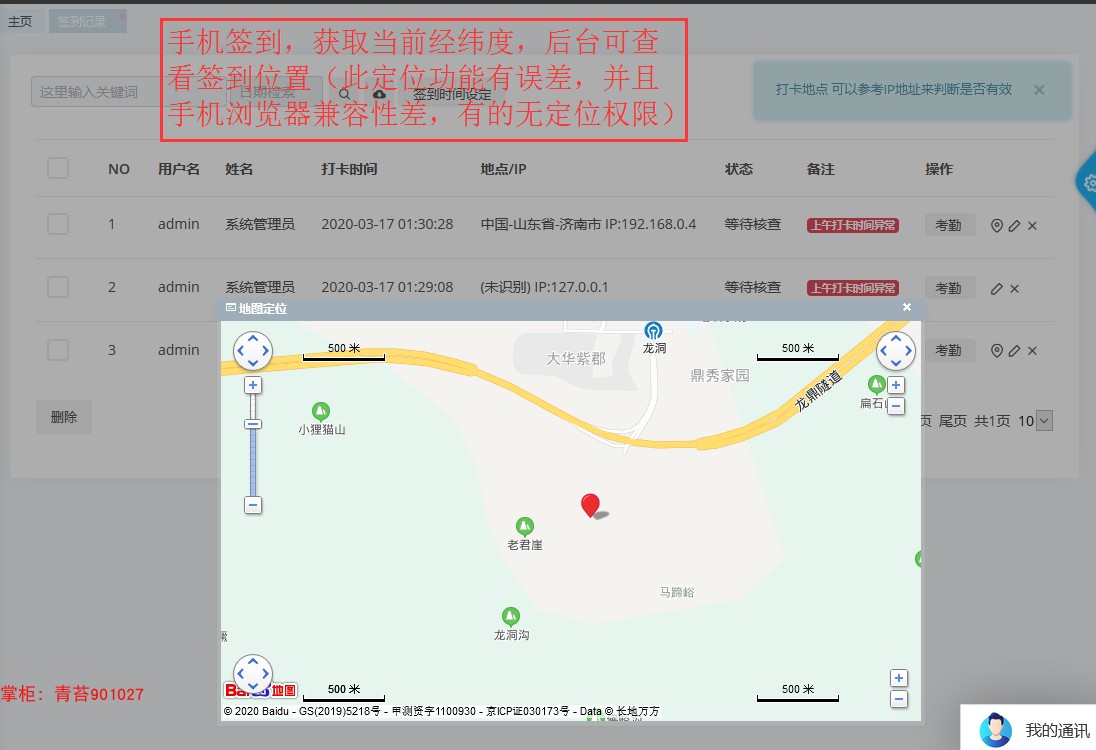Image resolution: width=1096 pixels, height=750 pixels.
Task: Zoom out with bottom-right minus button
Action: (899, 698)
